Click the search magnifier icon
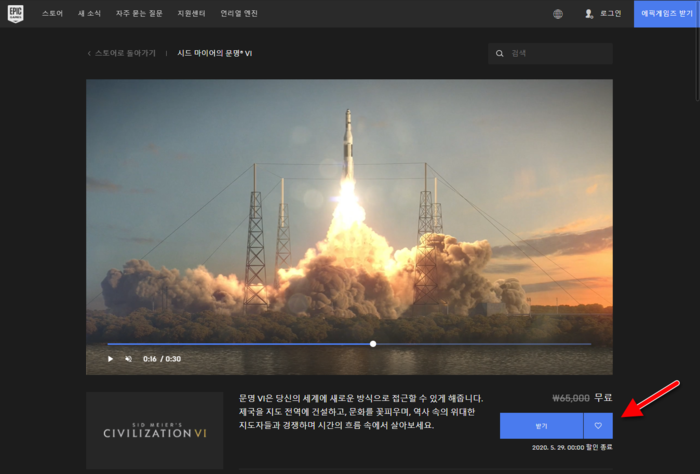700x474 pixels. point(500,54)
